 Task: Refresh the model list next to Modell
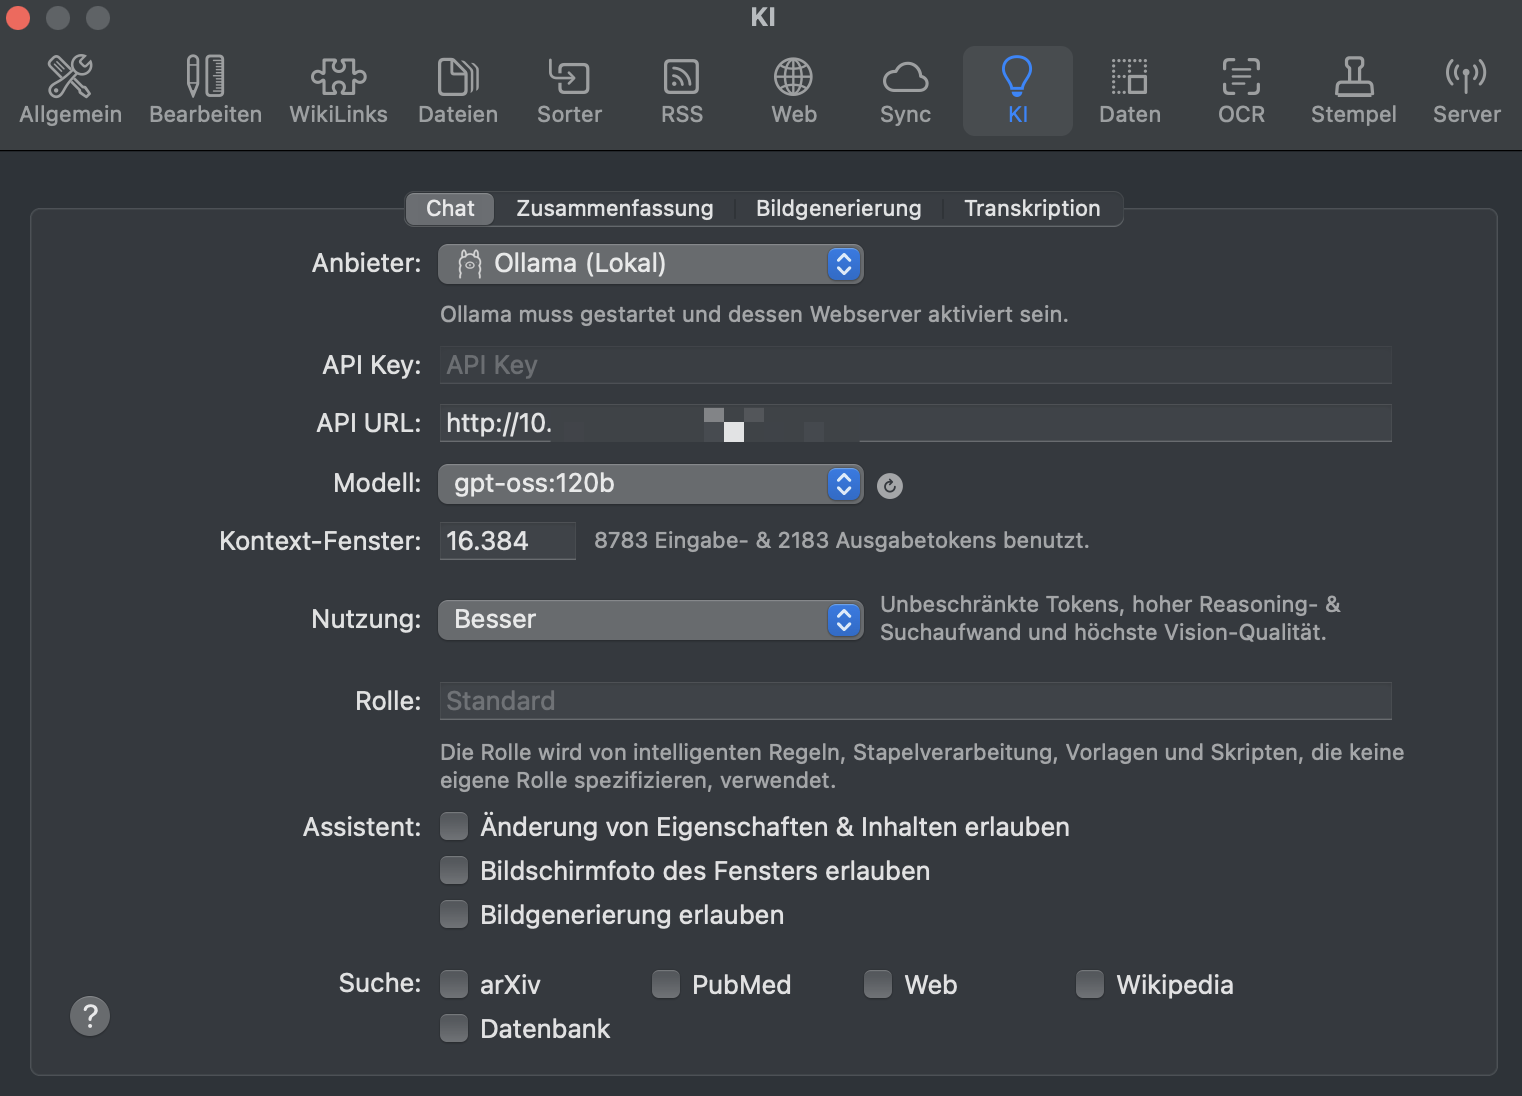(889, 485)
